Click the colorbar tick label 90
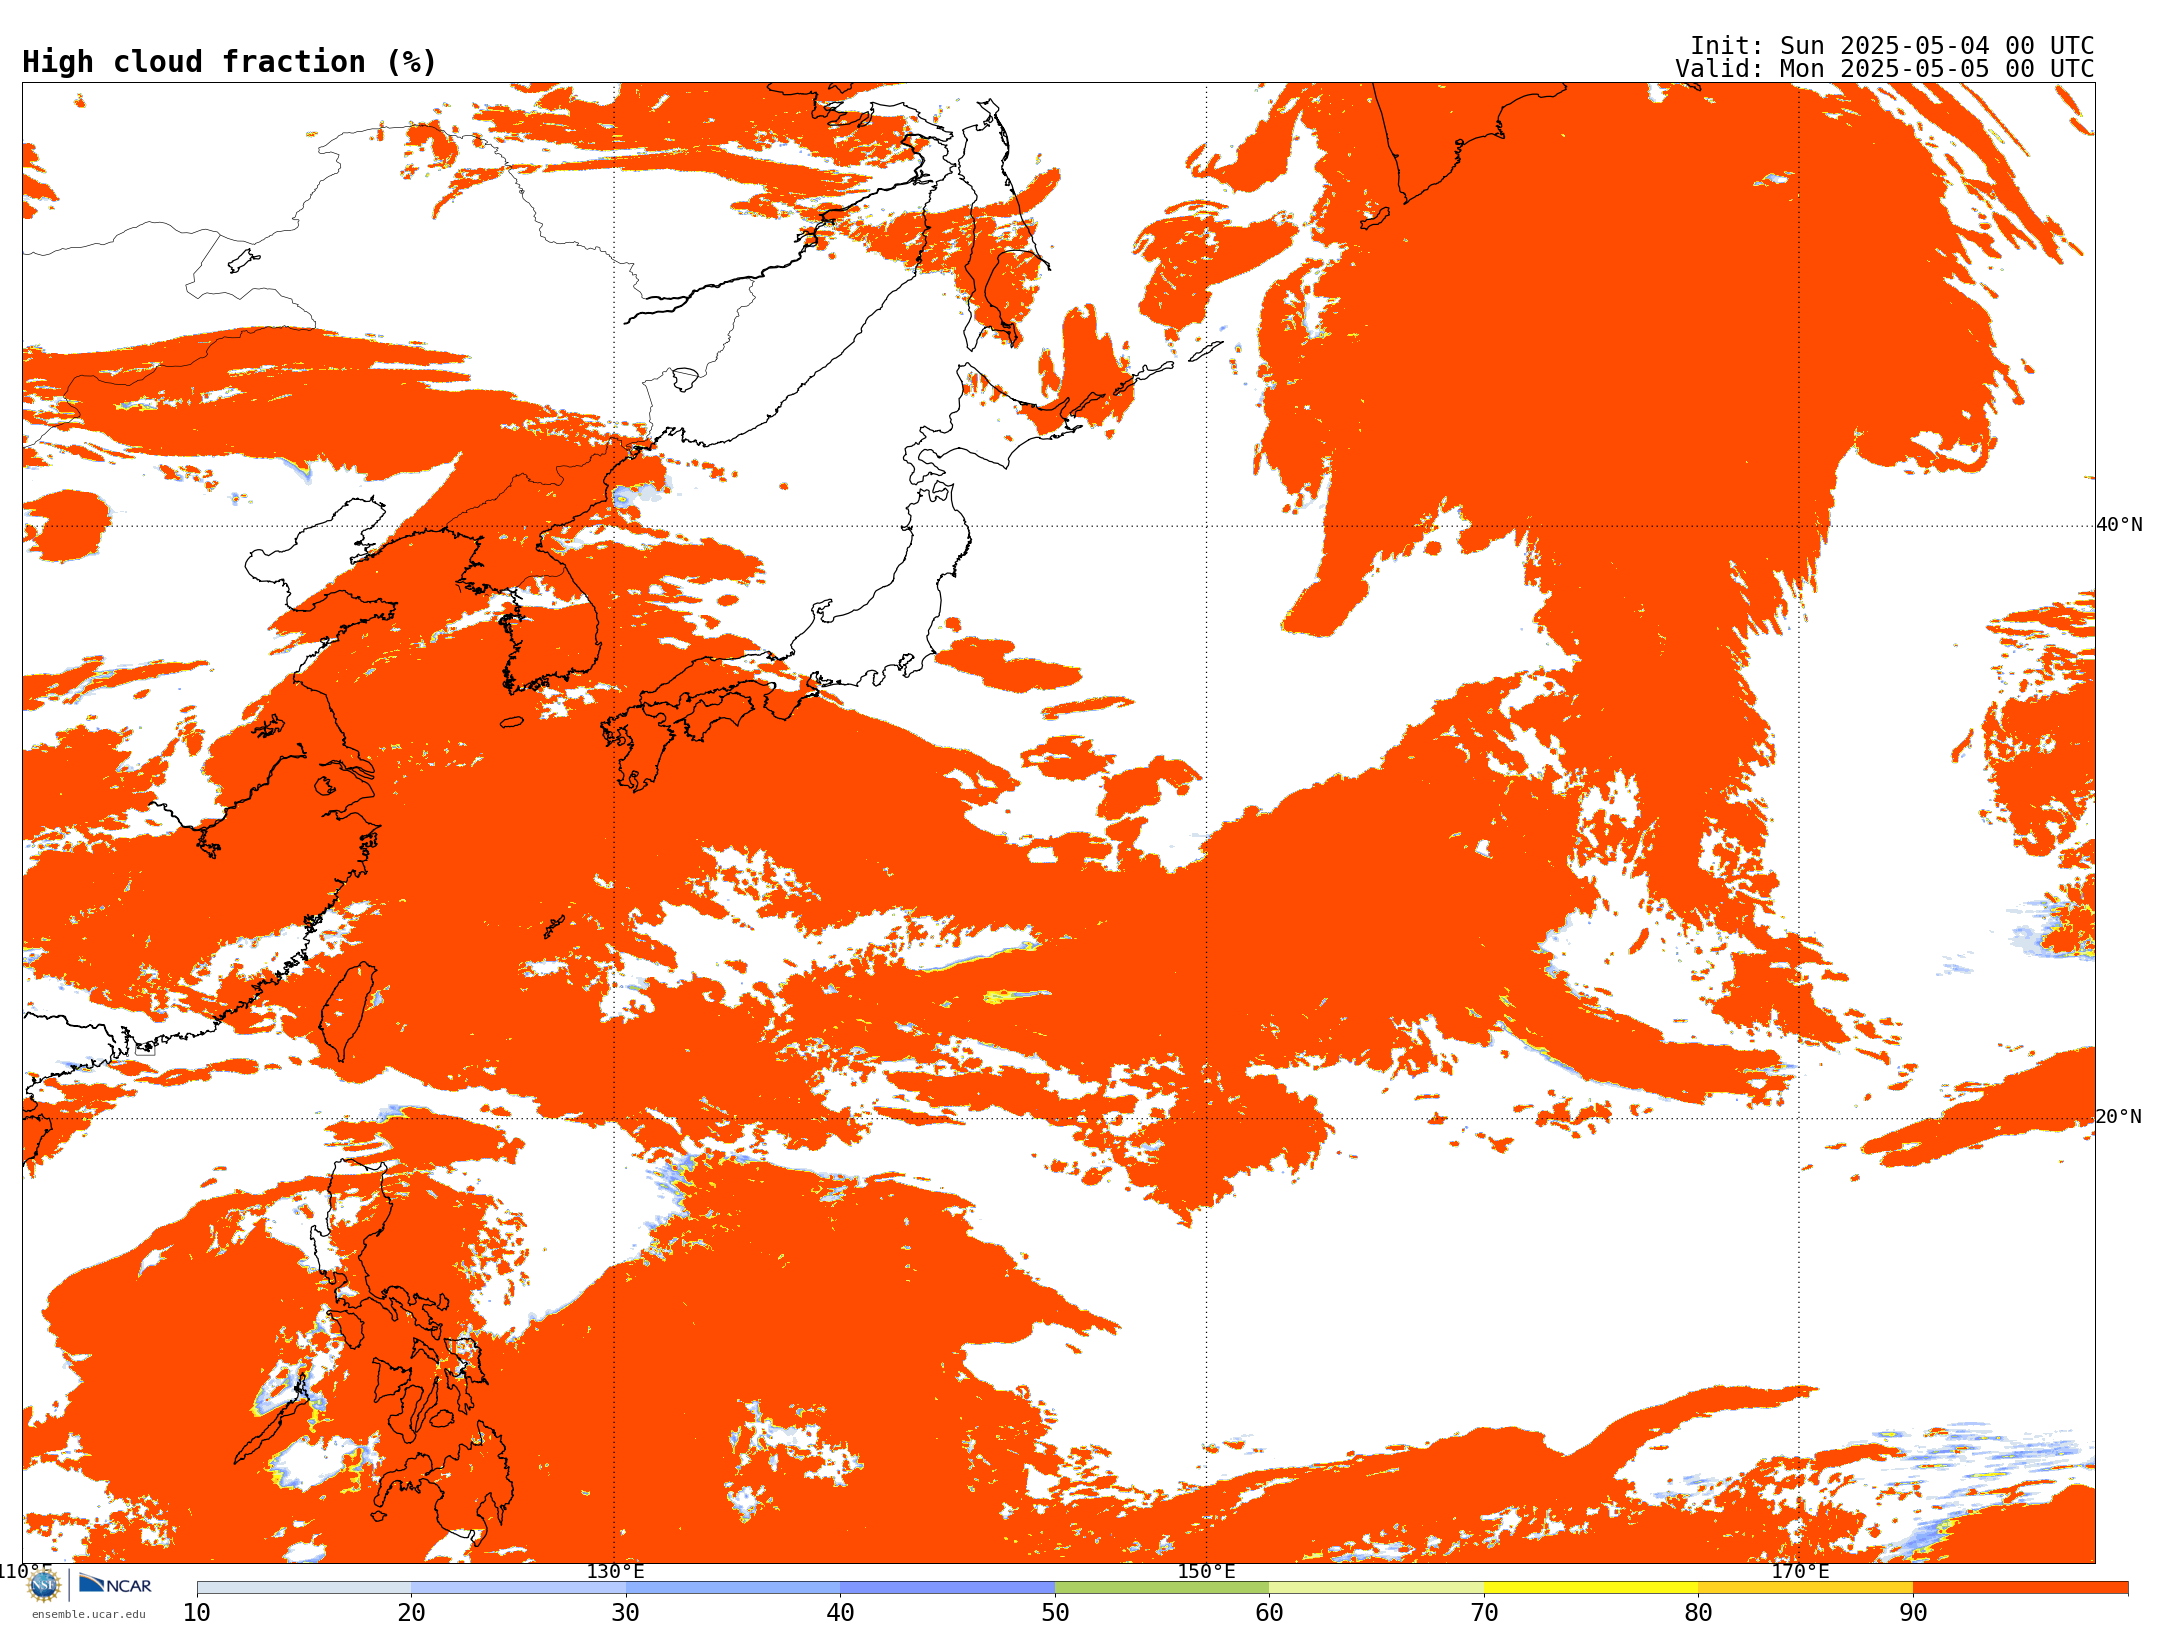This screenshot has width=2160, height=1626. click(1913, 1613)
